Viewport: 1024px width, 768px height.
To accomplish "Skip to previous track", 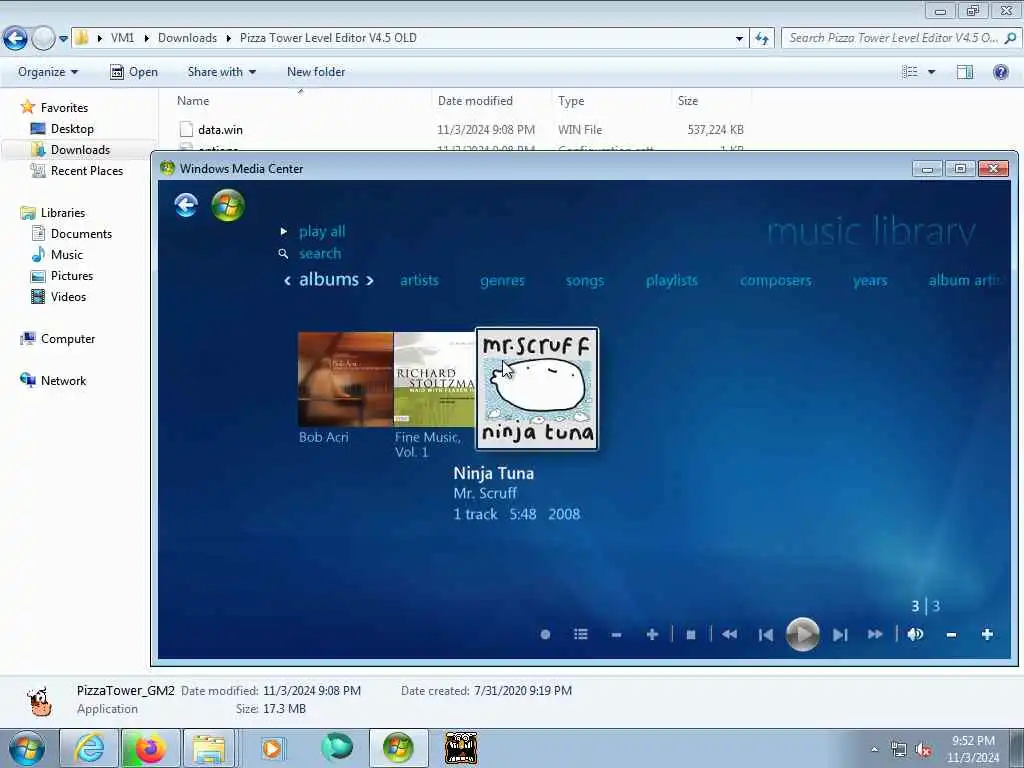I will click(x=766, y=634).
